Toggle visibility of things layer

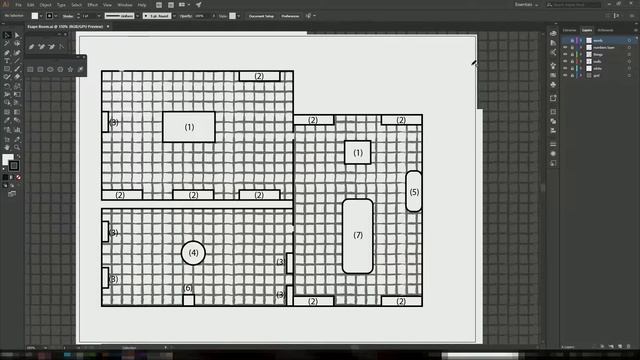tap(565, 54)
